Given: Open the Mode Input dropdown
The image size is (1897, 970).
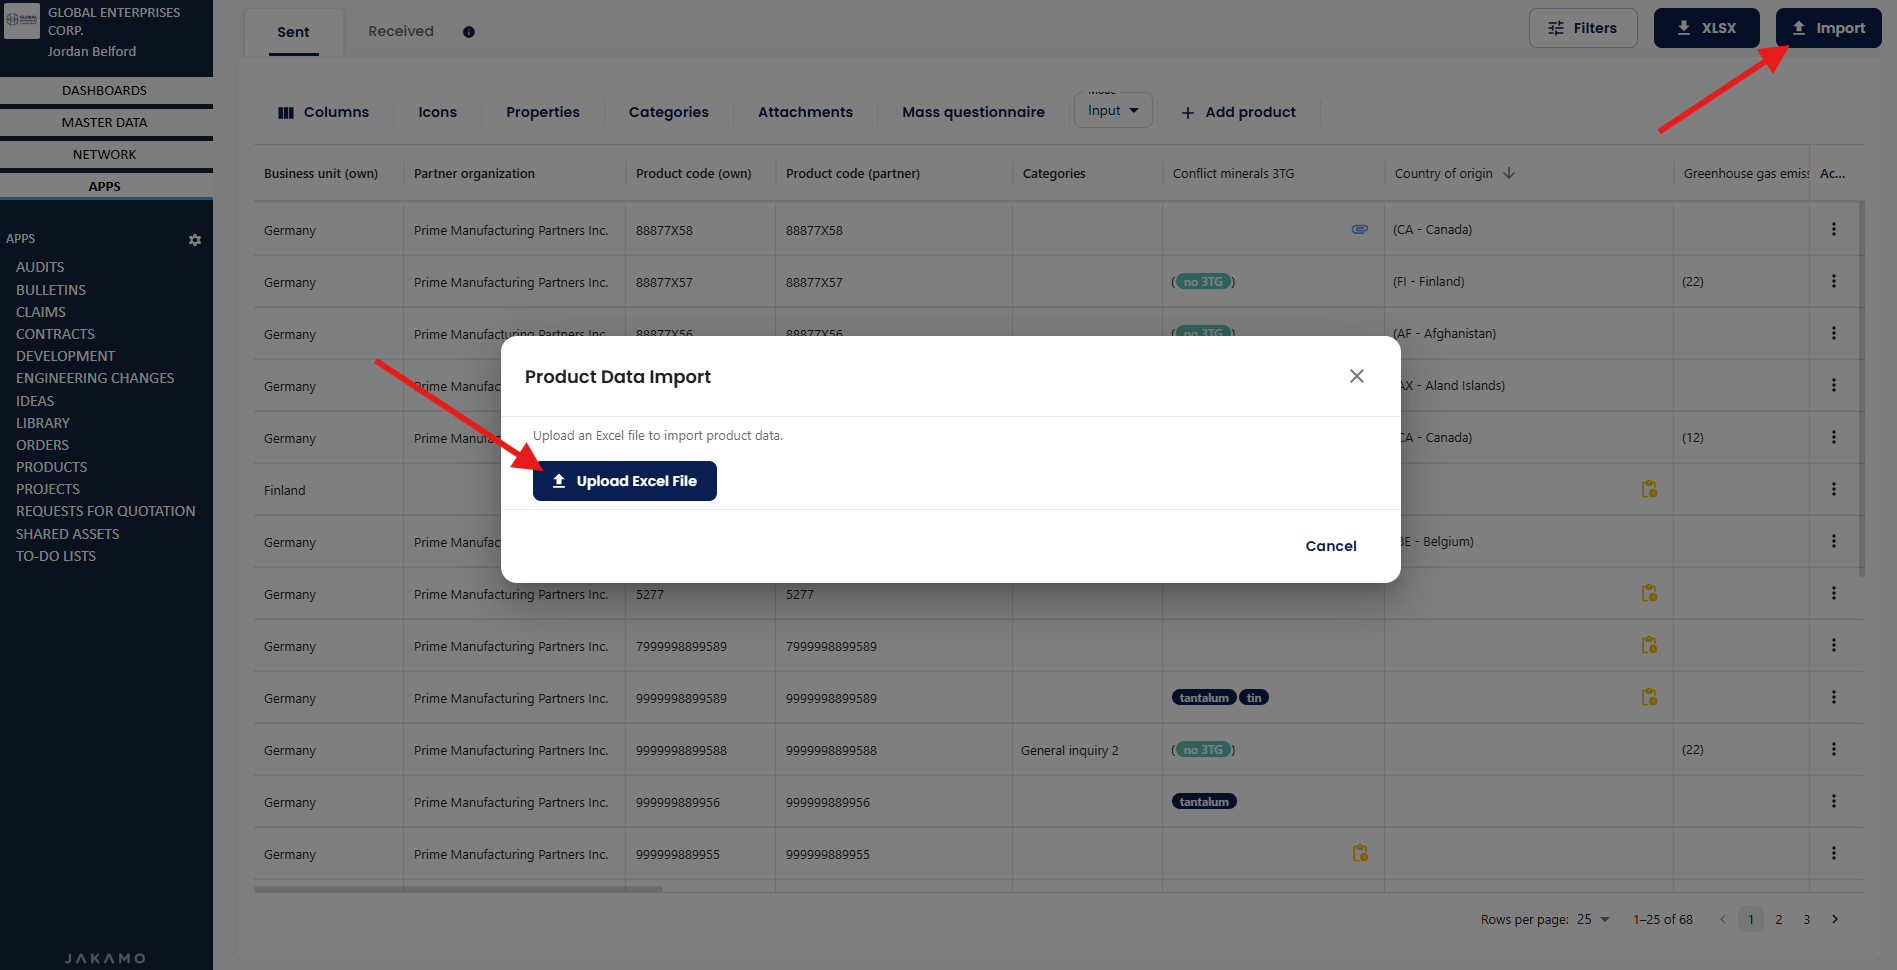Looking at the screenshot, I should coord(1113,111).
